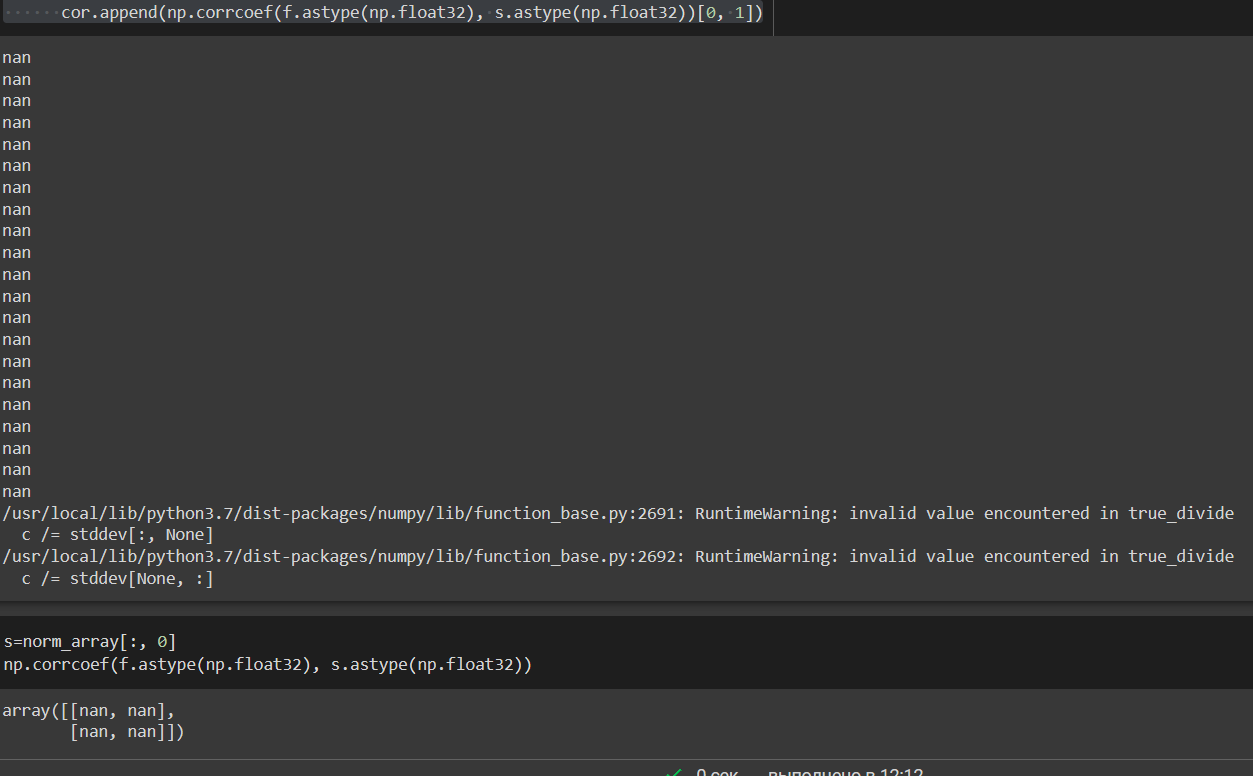The width and height of the screenshot is (1253, 776).
Task: Click the 0 сек execution time label
Action: pos(716,770)
